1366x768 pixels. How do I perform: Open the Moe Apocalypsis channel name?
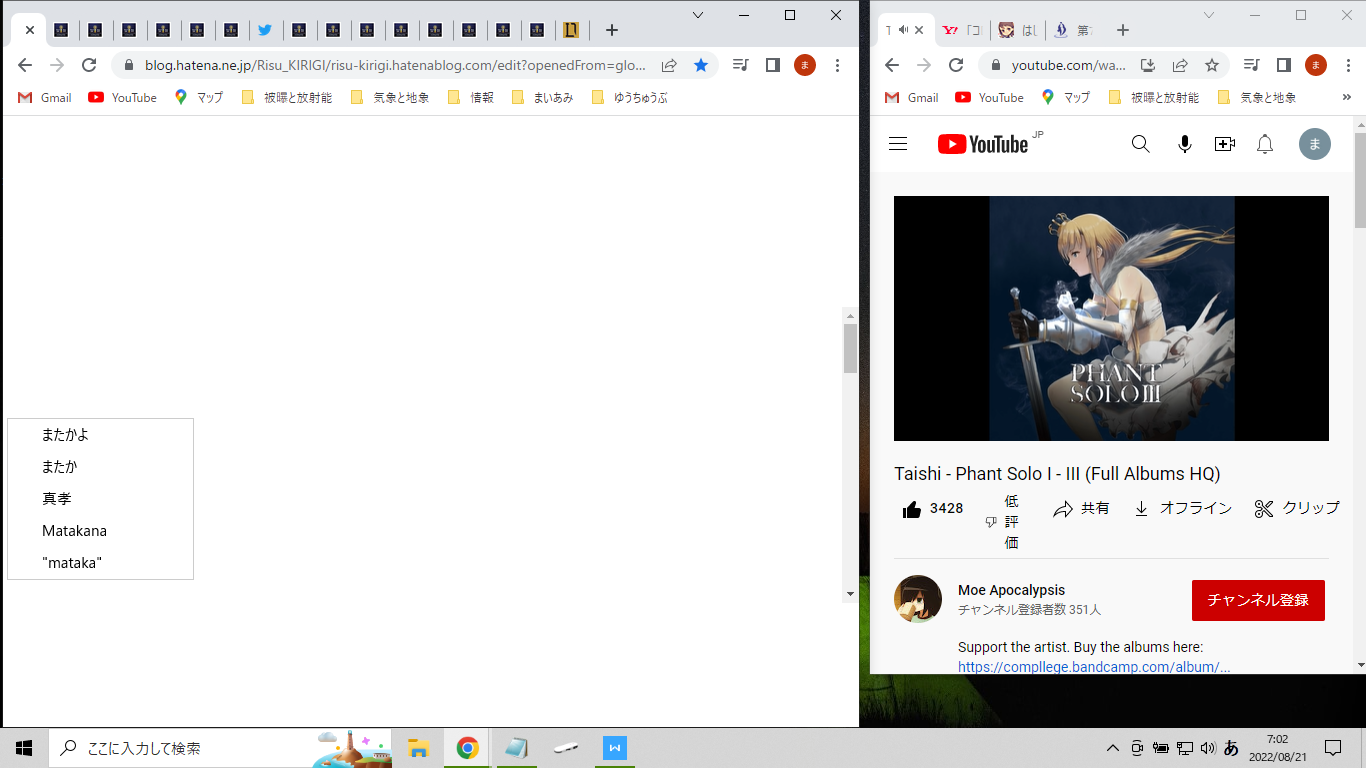[x=1011, y=590]
